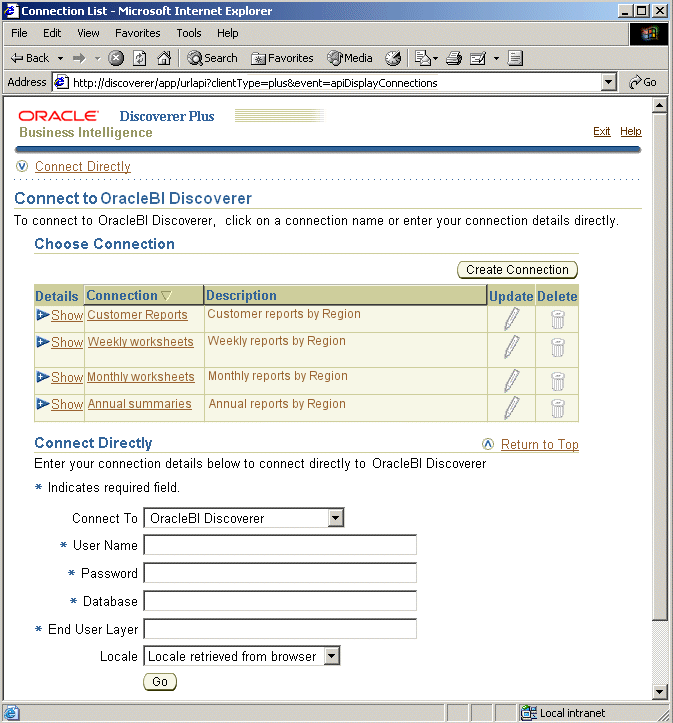
Task: Click pencil update icon for Monthly worksheets
Action: 511,381
